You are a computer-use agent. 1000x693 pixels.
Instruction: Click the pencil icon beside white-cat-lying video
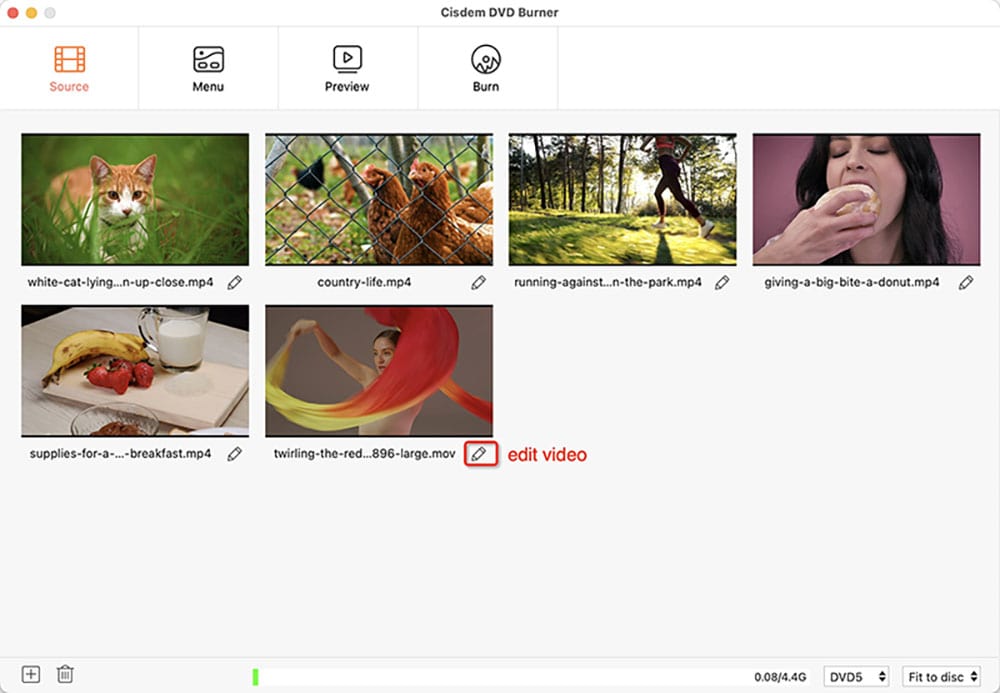pyautogui.click(x=235, y=283)
